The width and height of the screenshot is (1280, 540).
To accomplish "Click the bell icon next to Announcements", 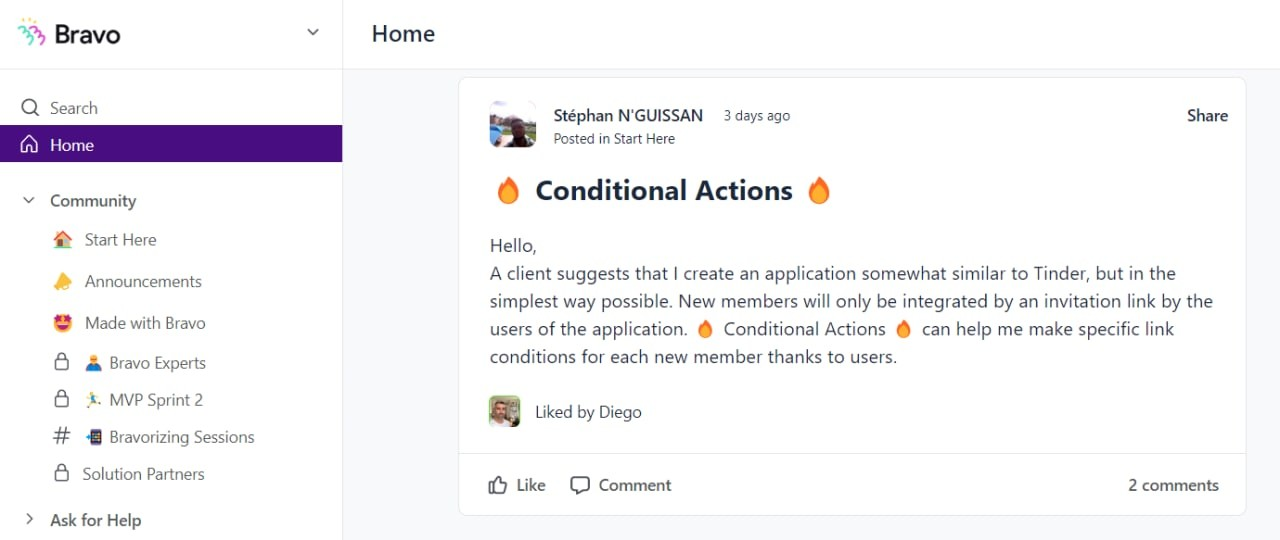I will (62, 281).
